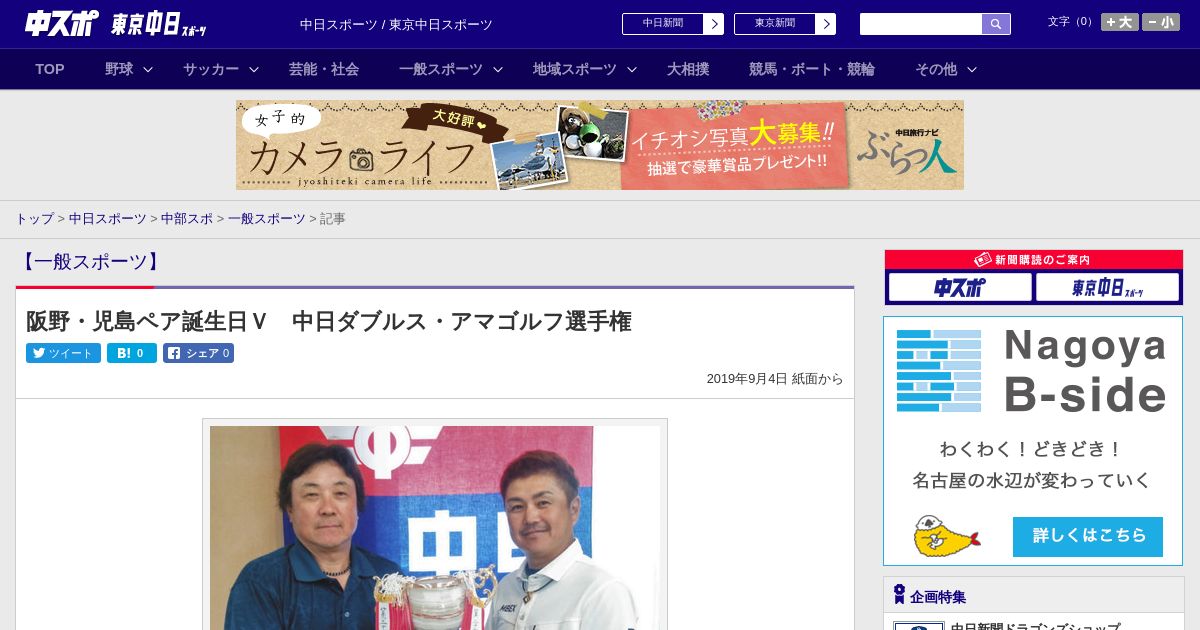This screenshot has width=1200, height=630.
Task: Click the article date 2019年9月4日 text
Action: coord(747,379)
